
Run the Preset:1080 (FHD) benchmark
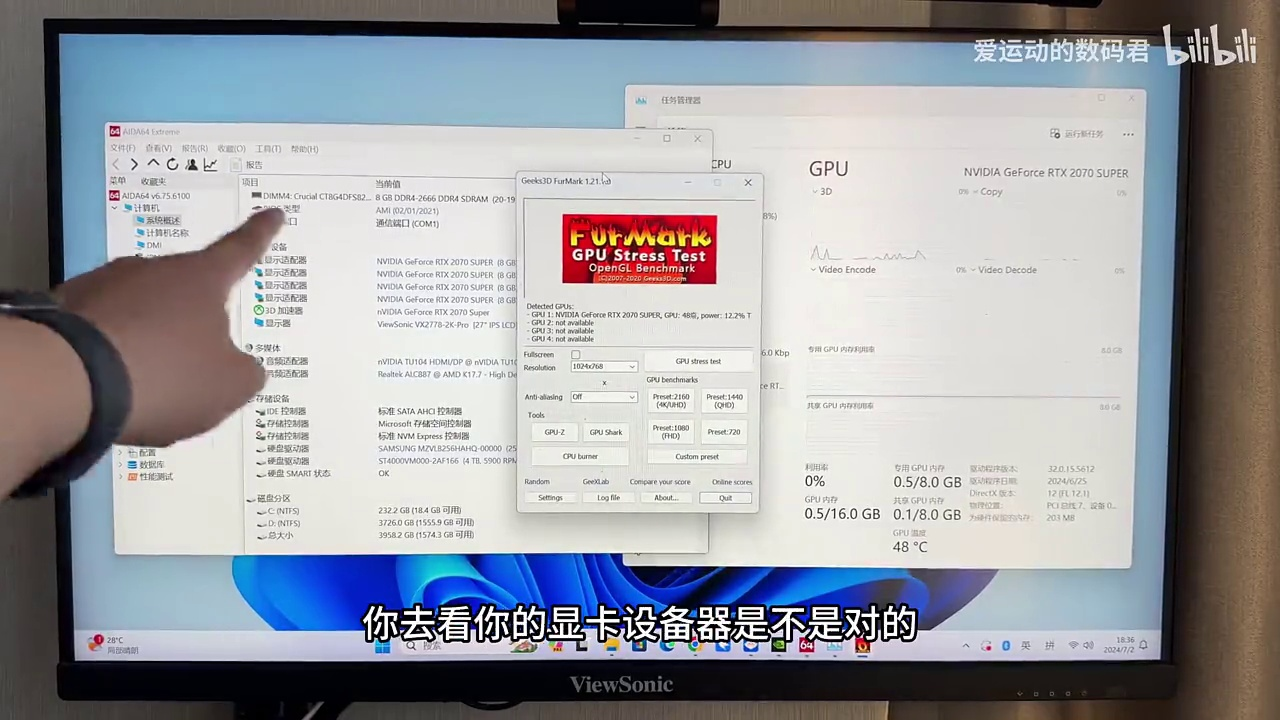pos(671,432)
